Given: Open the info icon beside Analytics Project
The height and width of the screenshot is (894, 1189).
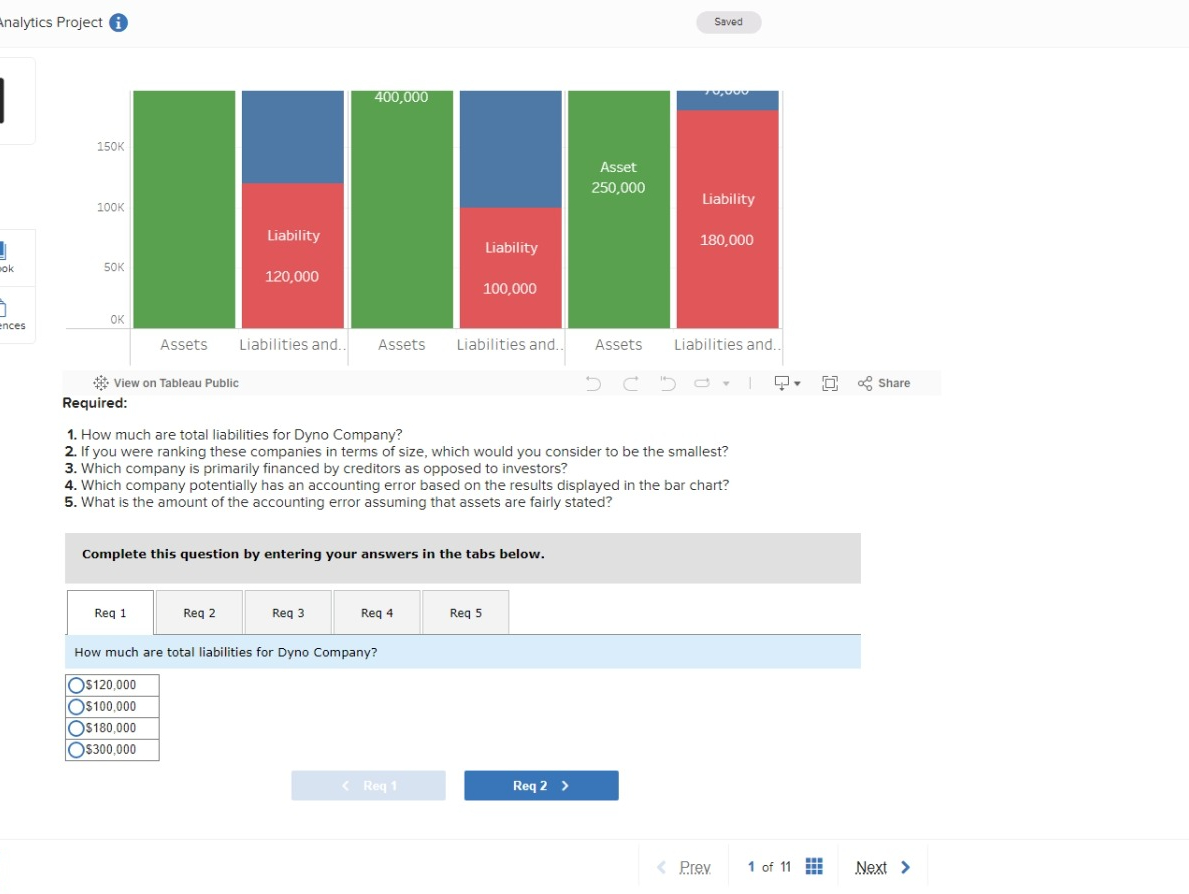Looking at the screenshot, I should click(x=117, y=22).
